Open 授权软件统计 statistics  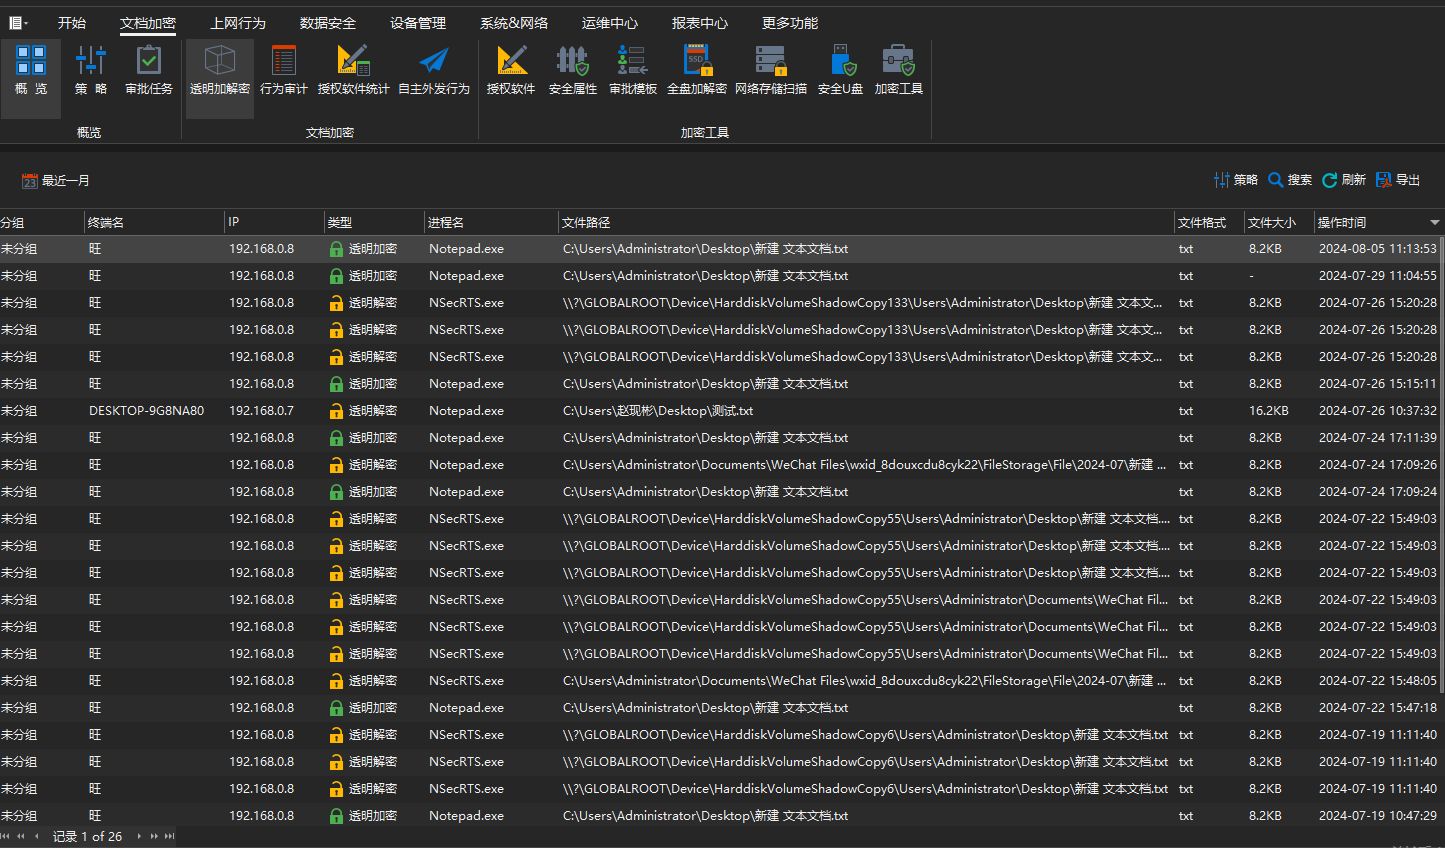353,70
